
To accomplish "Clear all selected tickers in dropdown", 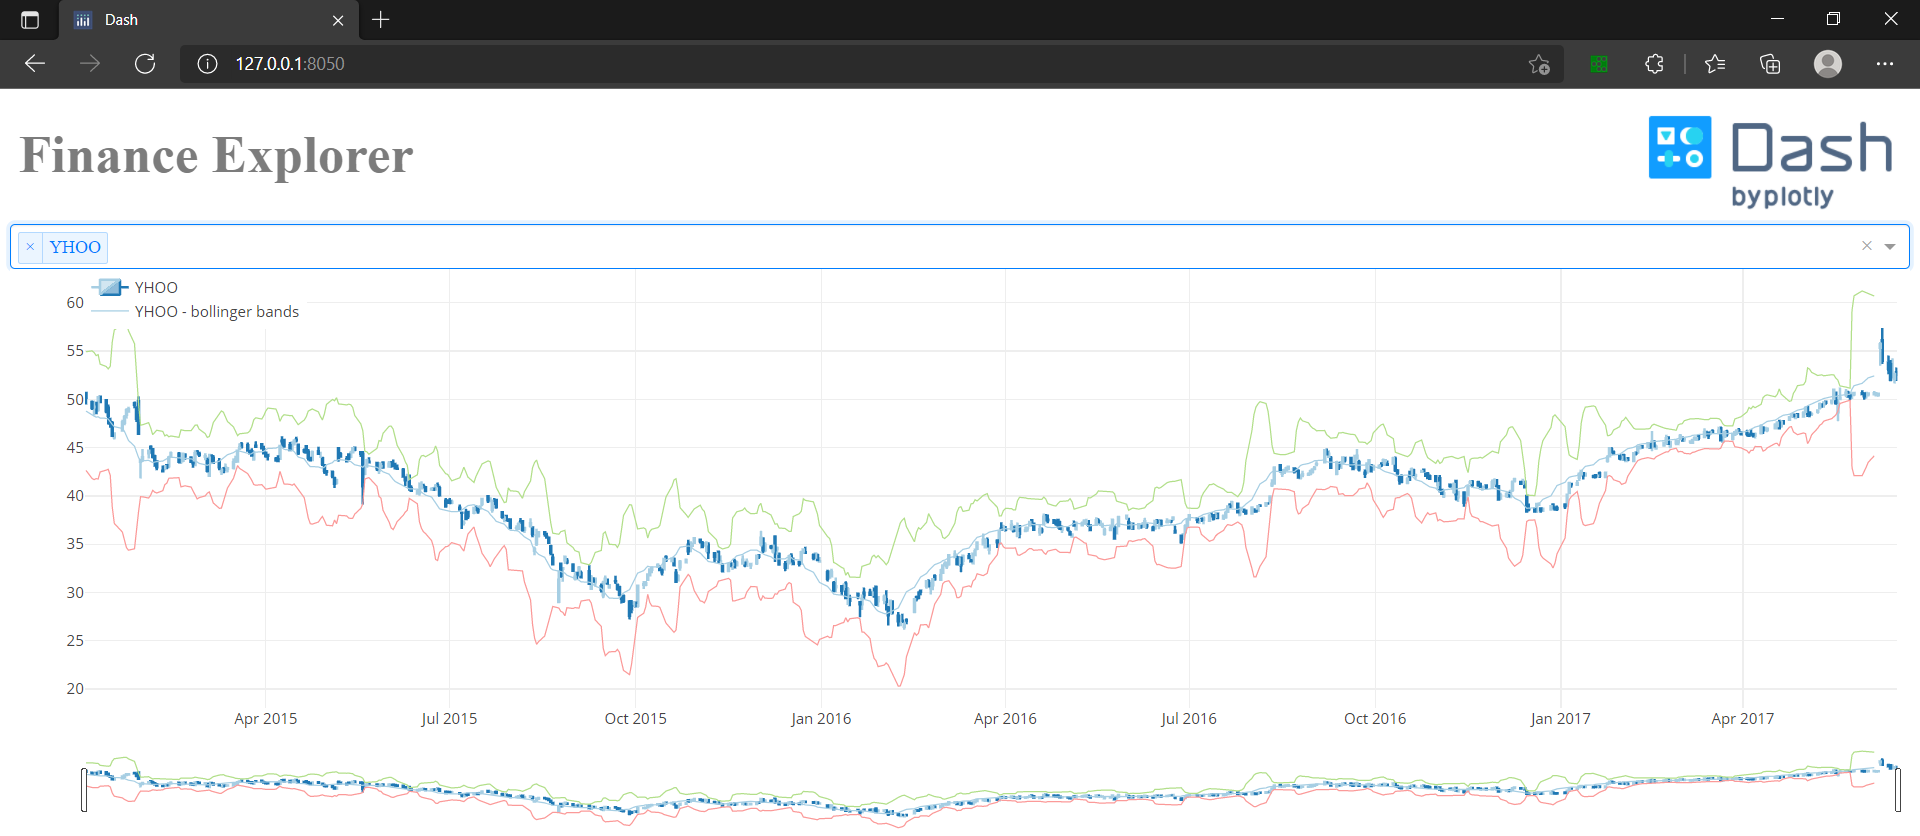I will pyautogui.click(x=1866, y=246).
